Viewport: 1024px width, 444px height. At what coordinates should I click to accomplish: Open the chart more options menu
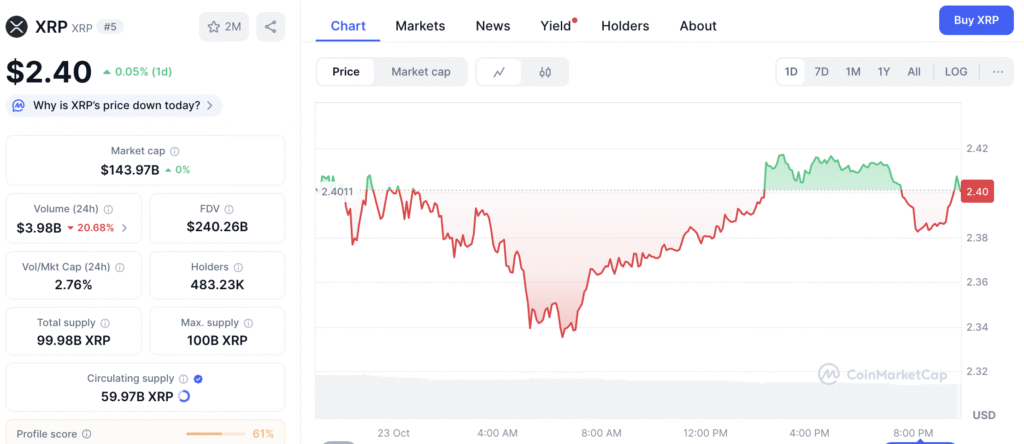click(x=998, y=72)
